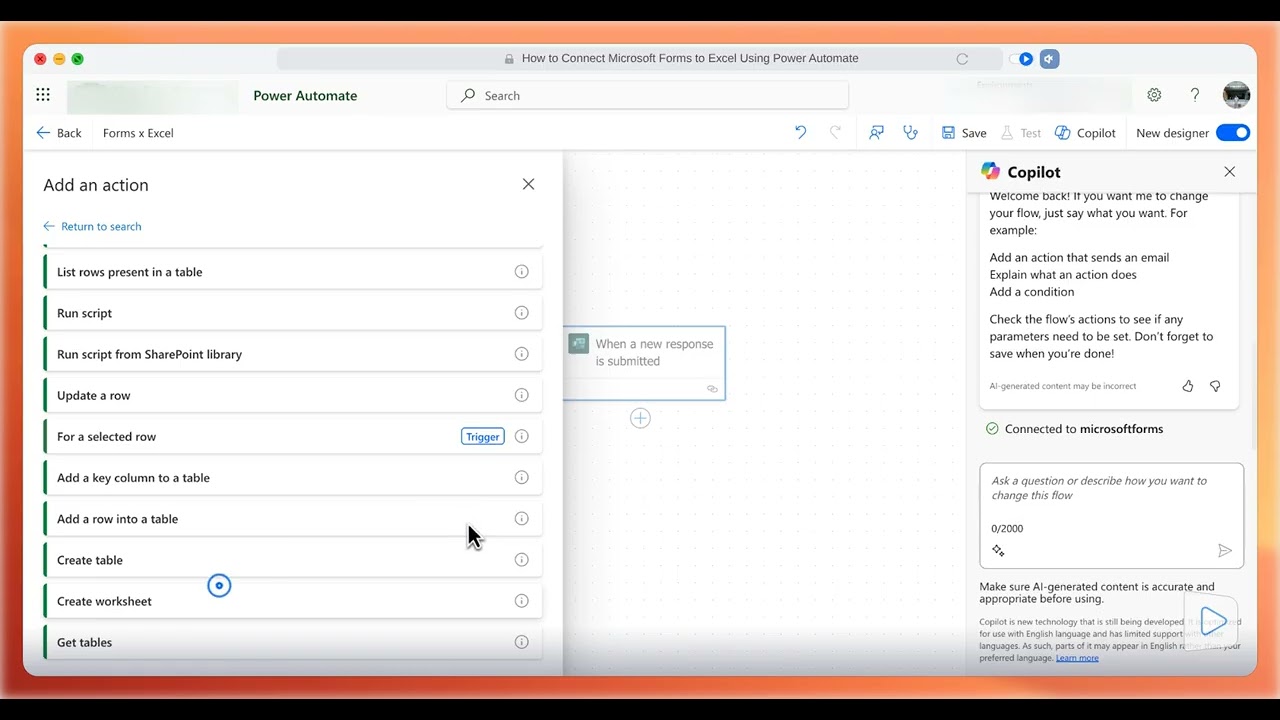
Task: Send the Copilot message arrow
Action: click(1225, 551)
